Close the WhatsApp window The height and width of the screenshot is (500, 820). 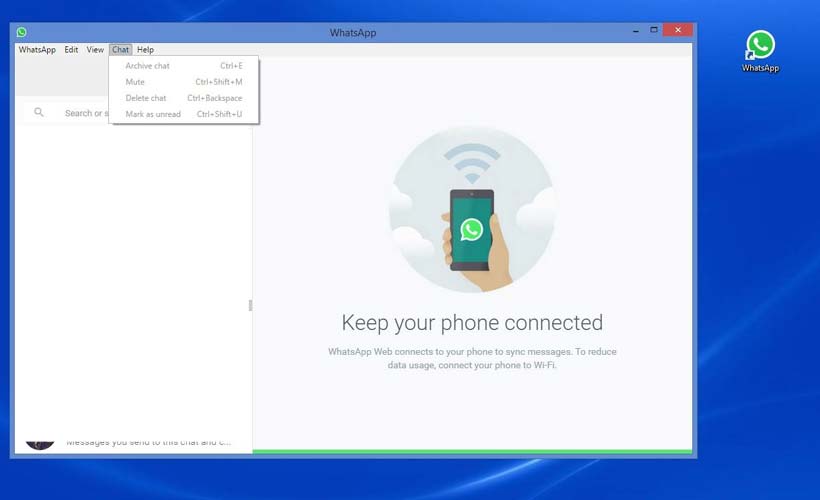[678, 30]
